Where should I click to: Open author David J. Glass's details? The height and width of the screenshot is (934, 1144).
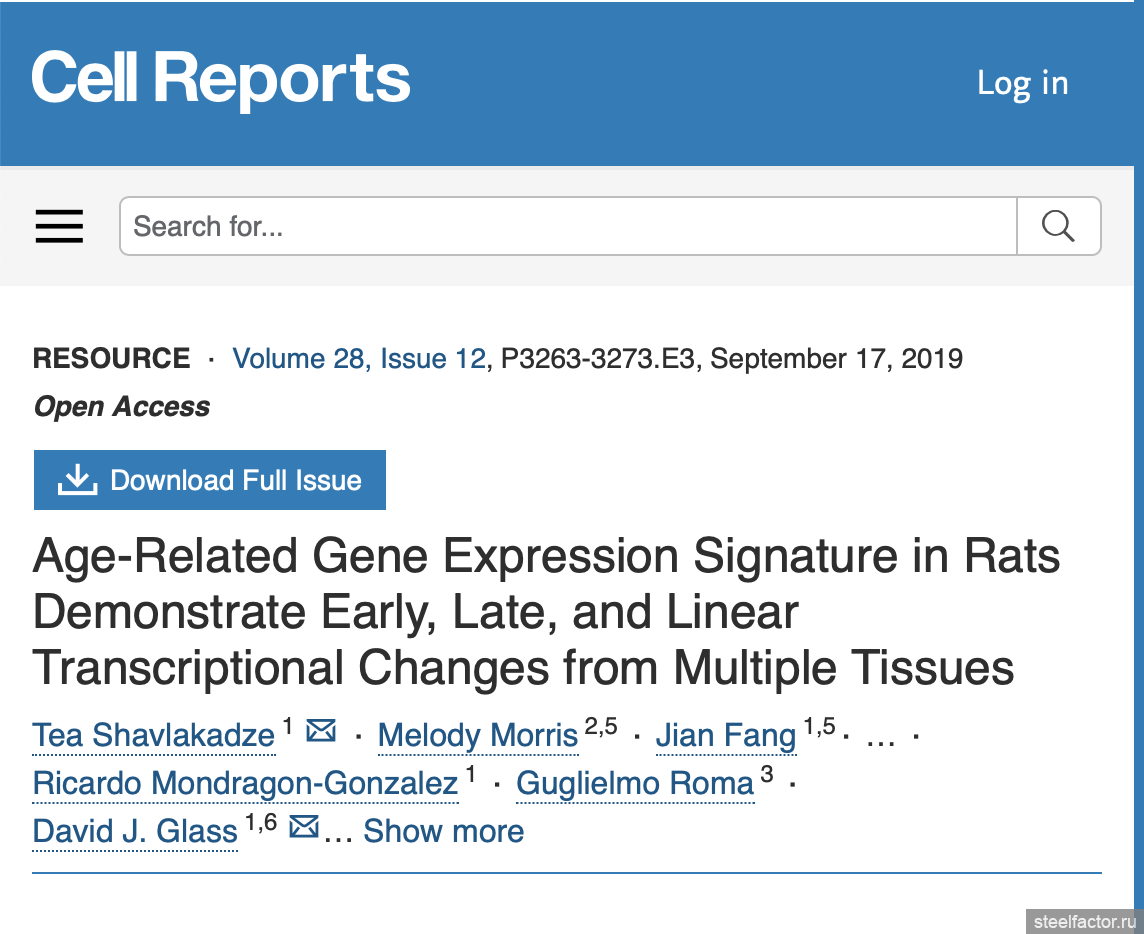(135, 831)
